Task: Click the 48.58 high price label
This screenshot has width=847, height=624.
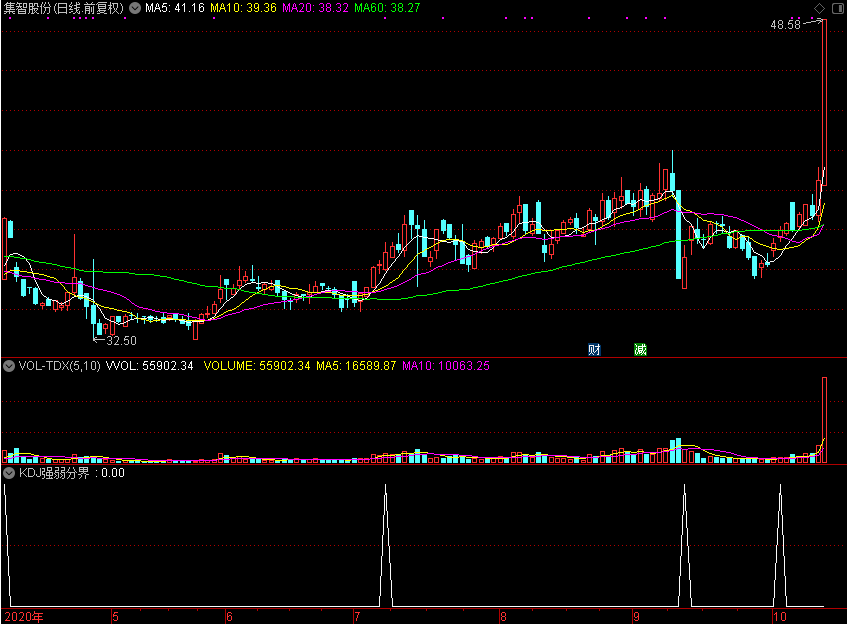Action: point(785,25)
